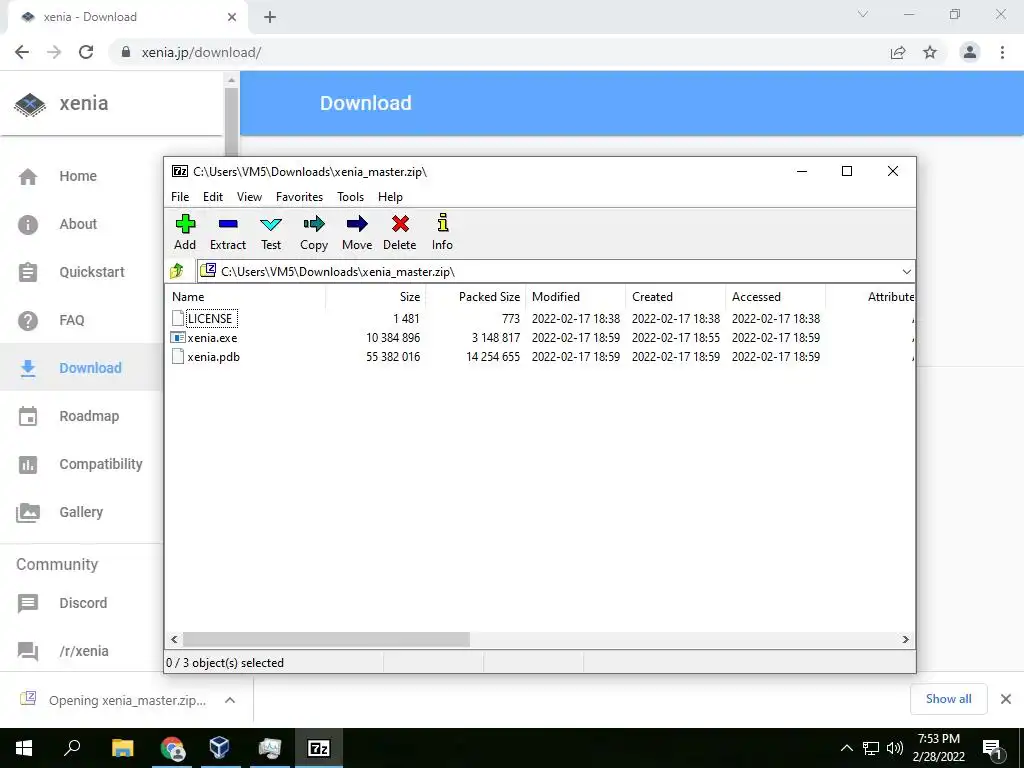Image resolution: width=1024 pixels, height=768 pixels.
Task: Open a new Chrome tab
Action: [x=270, y=18]
